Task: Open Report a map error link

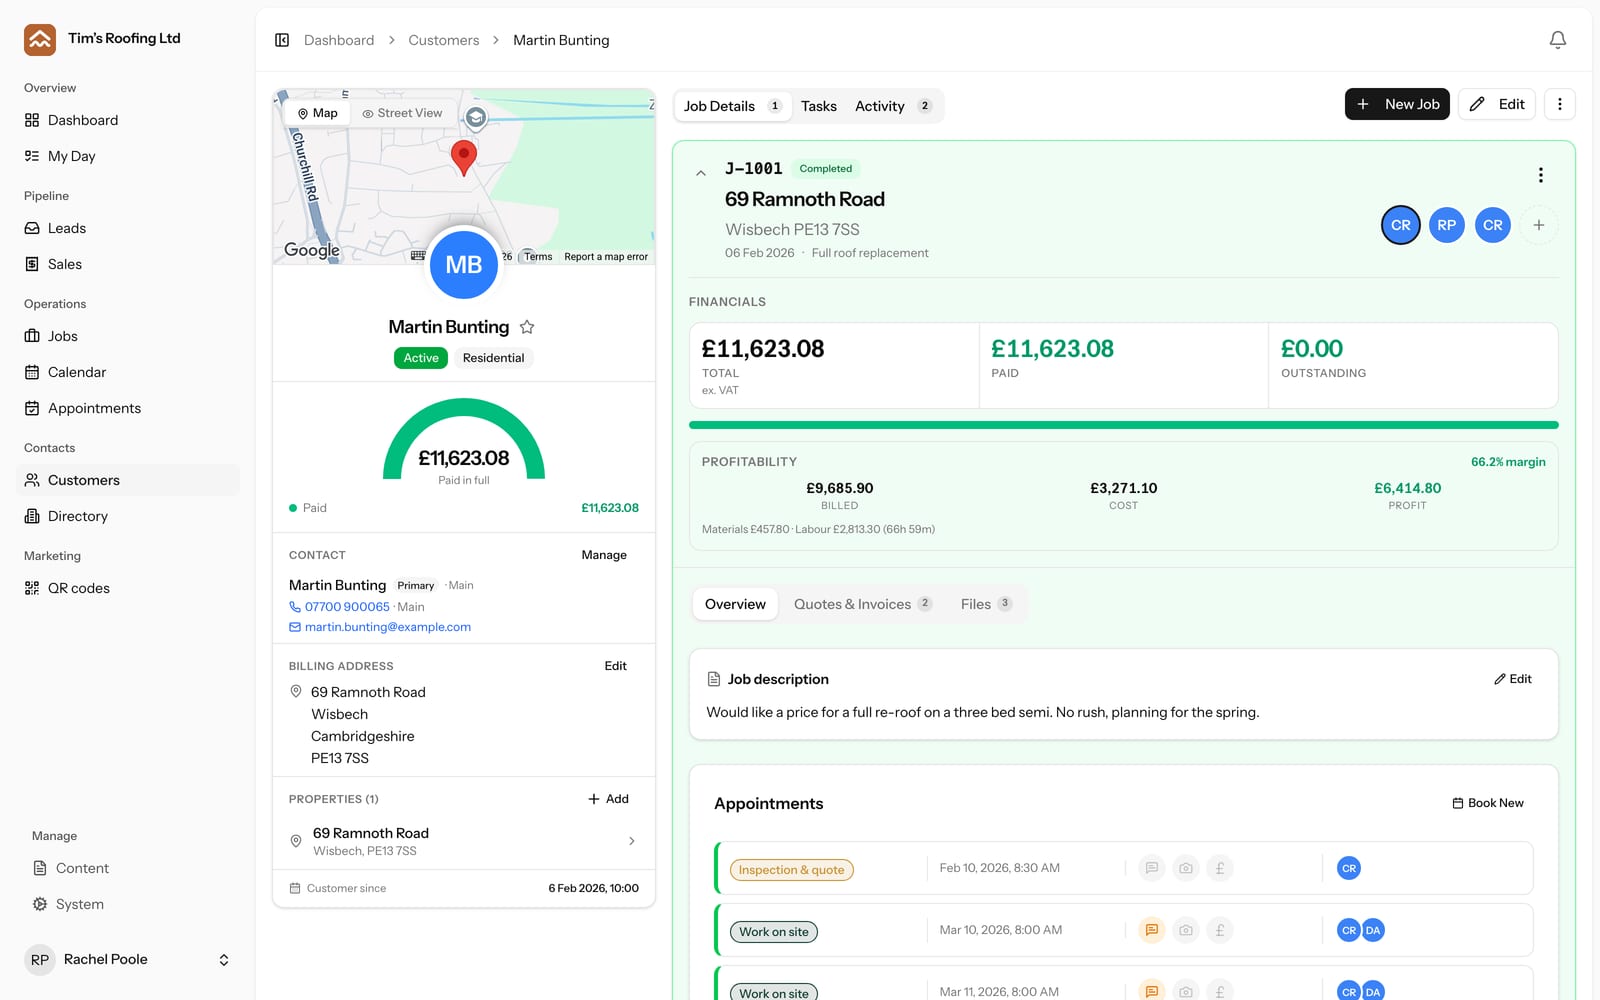Action: coord(606,257)
